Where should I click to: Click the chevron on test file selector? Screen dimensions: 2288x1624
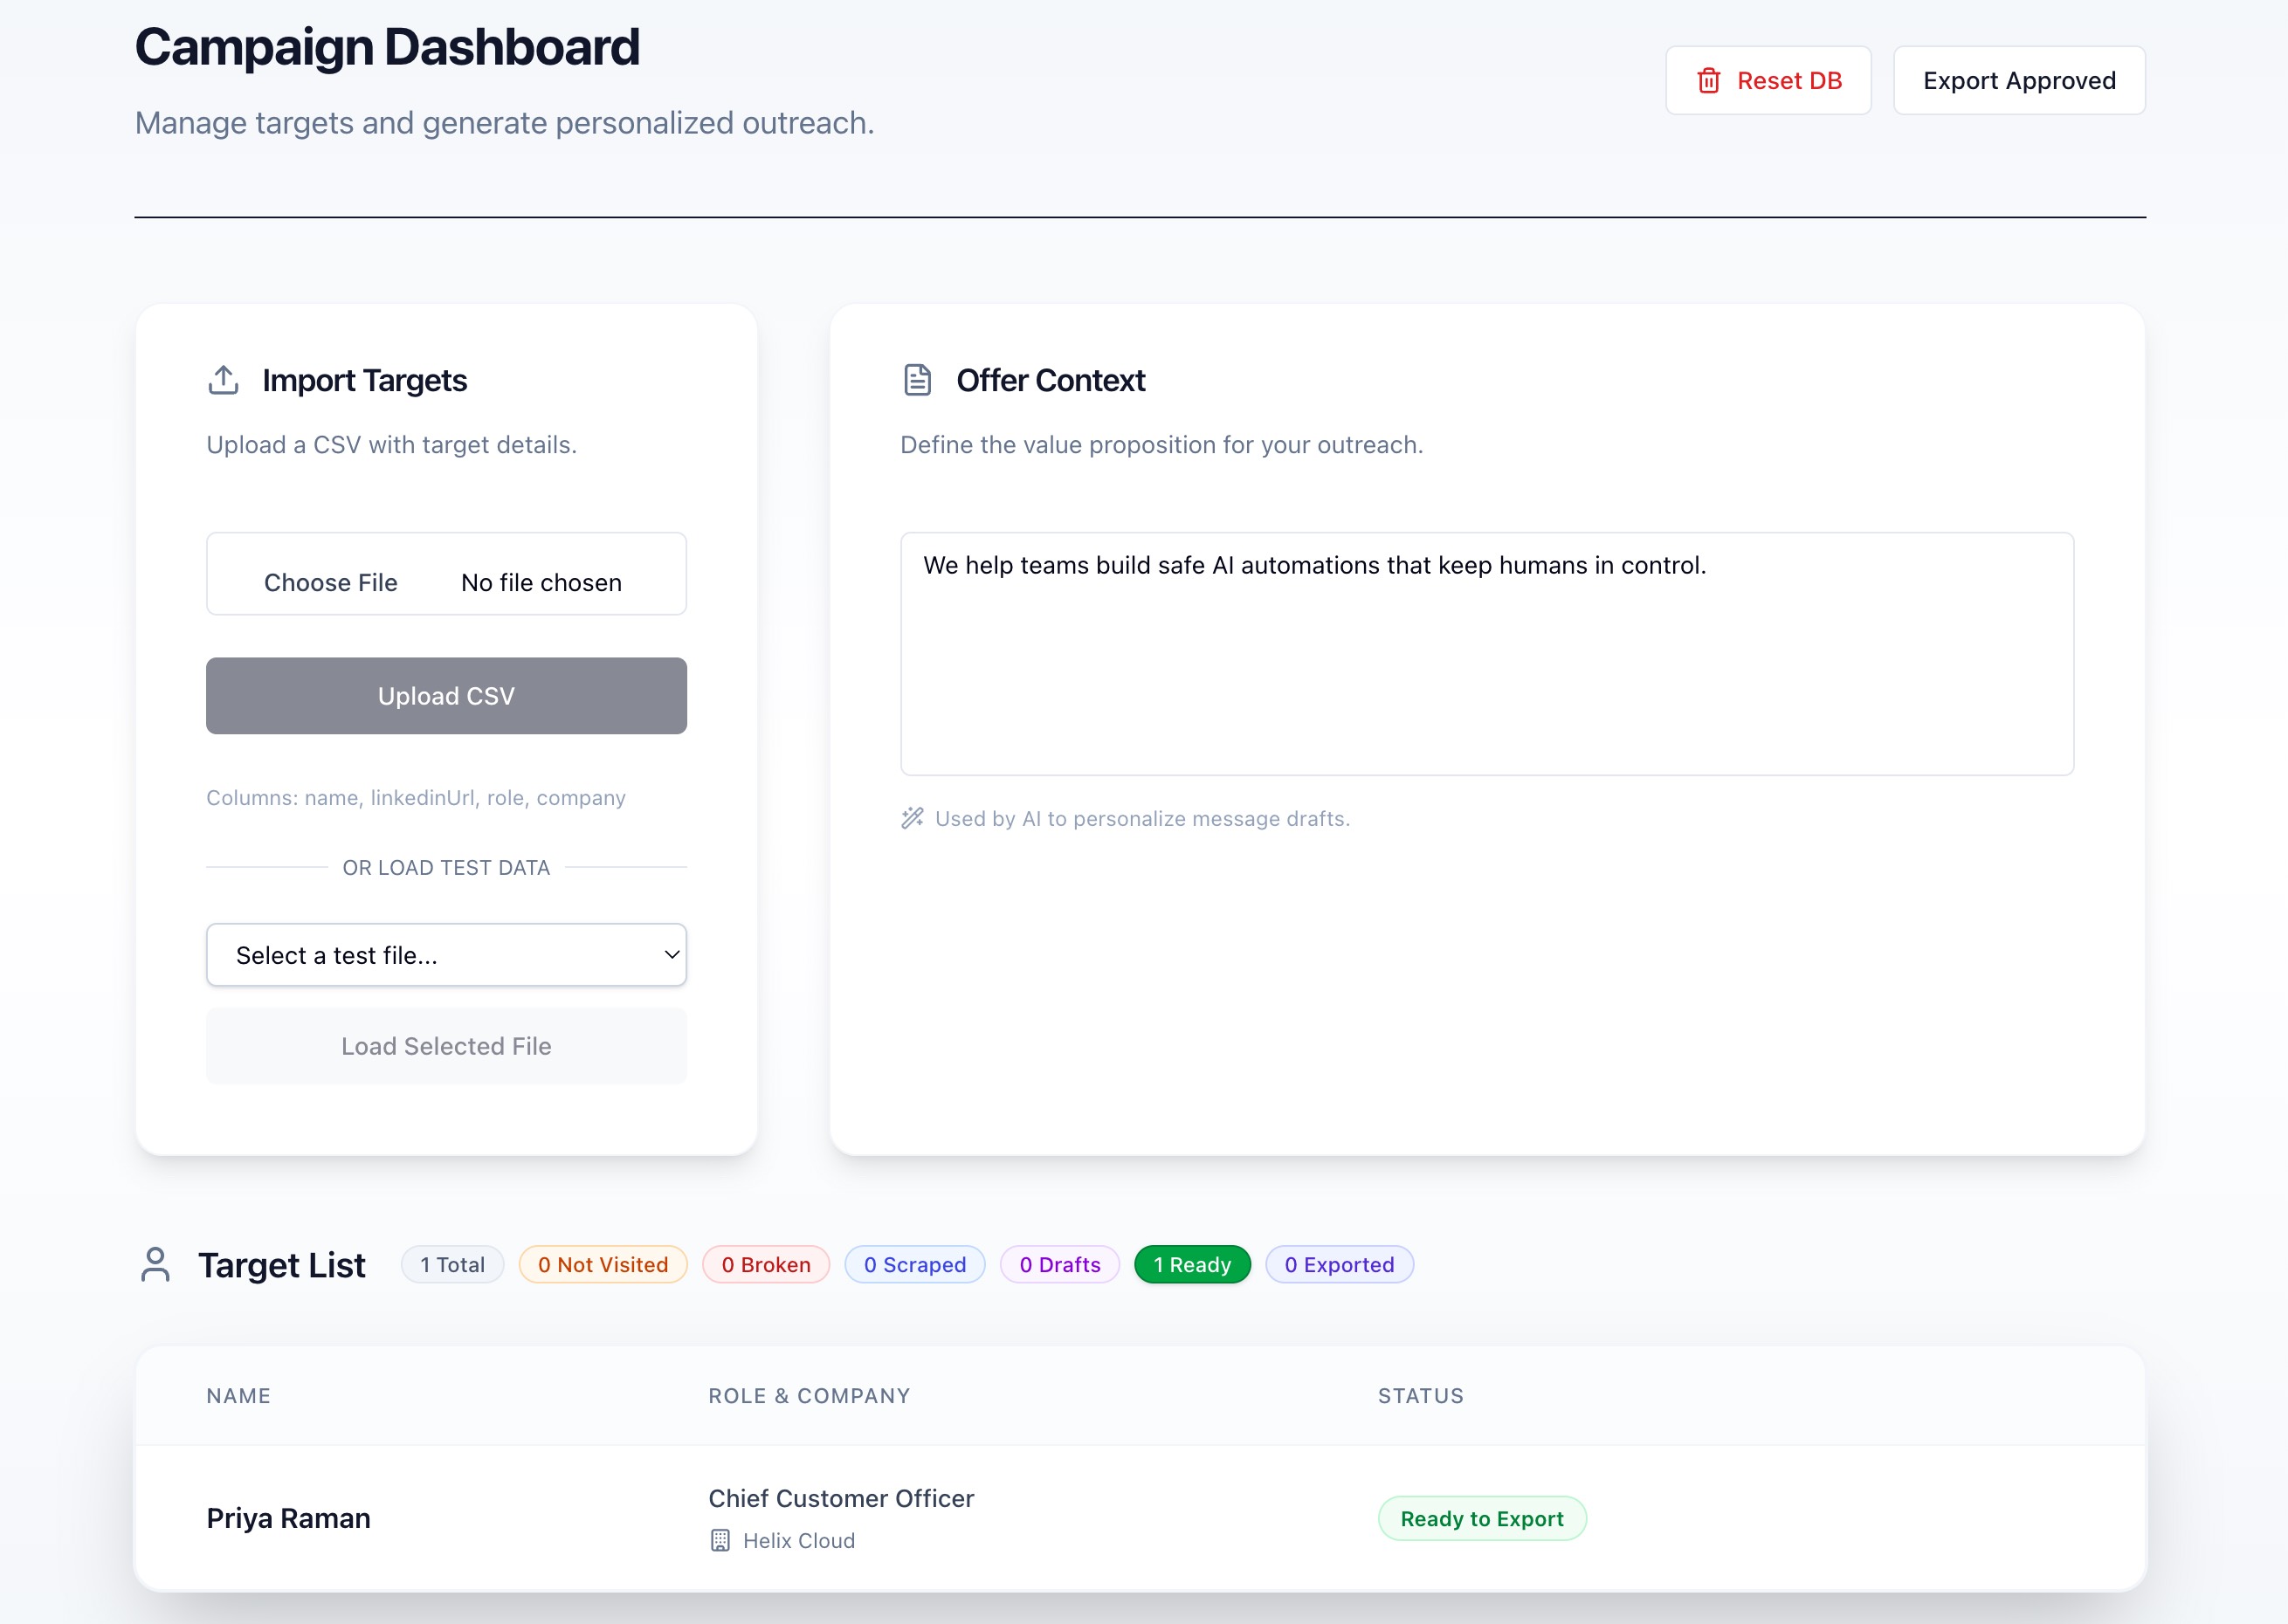tap(672, 955)
